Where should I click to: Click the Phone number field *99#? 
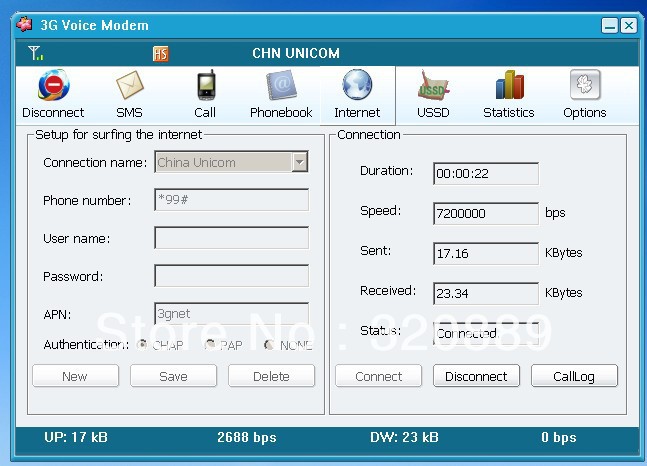coord(231,200)
